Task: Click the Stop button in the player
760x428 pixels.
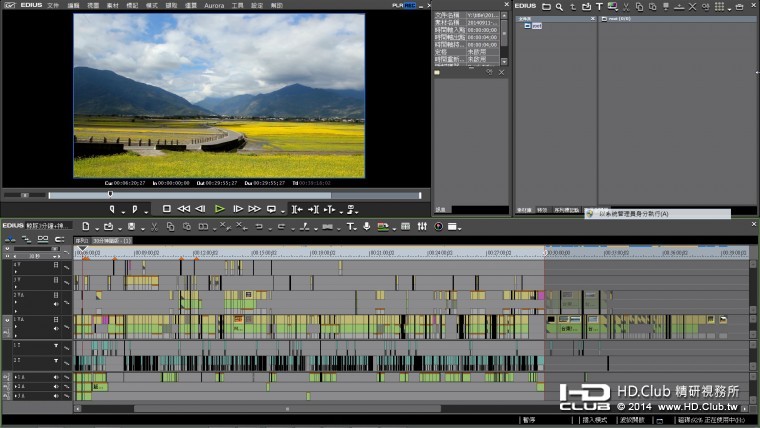Action: pos(167,209)
